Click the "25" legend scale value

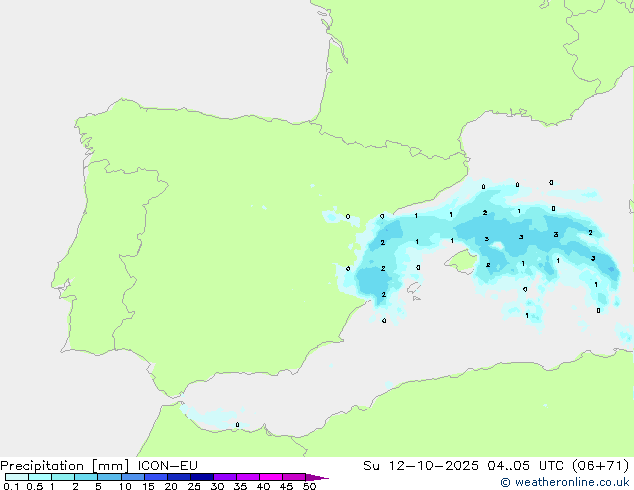194,486
